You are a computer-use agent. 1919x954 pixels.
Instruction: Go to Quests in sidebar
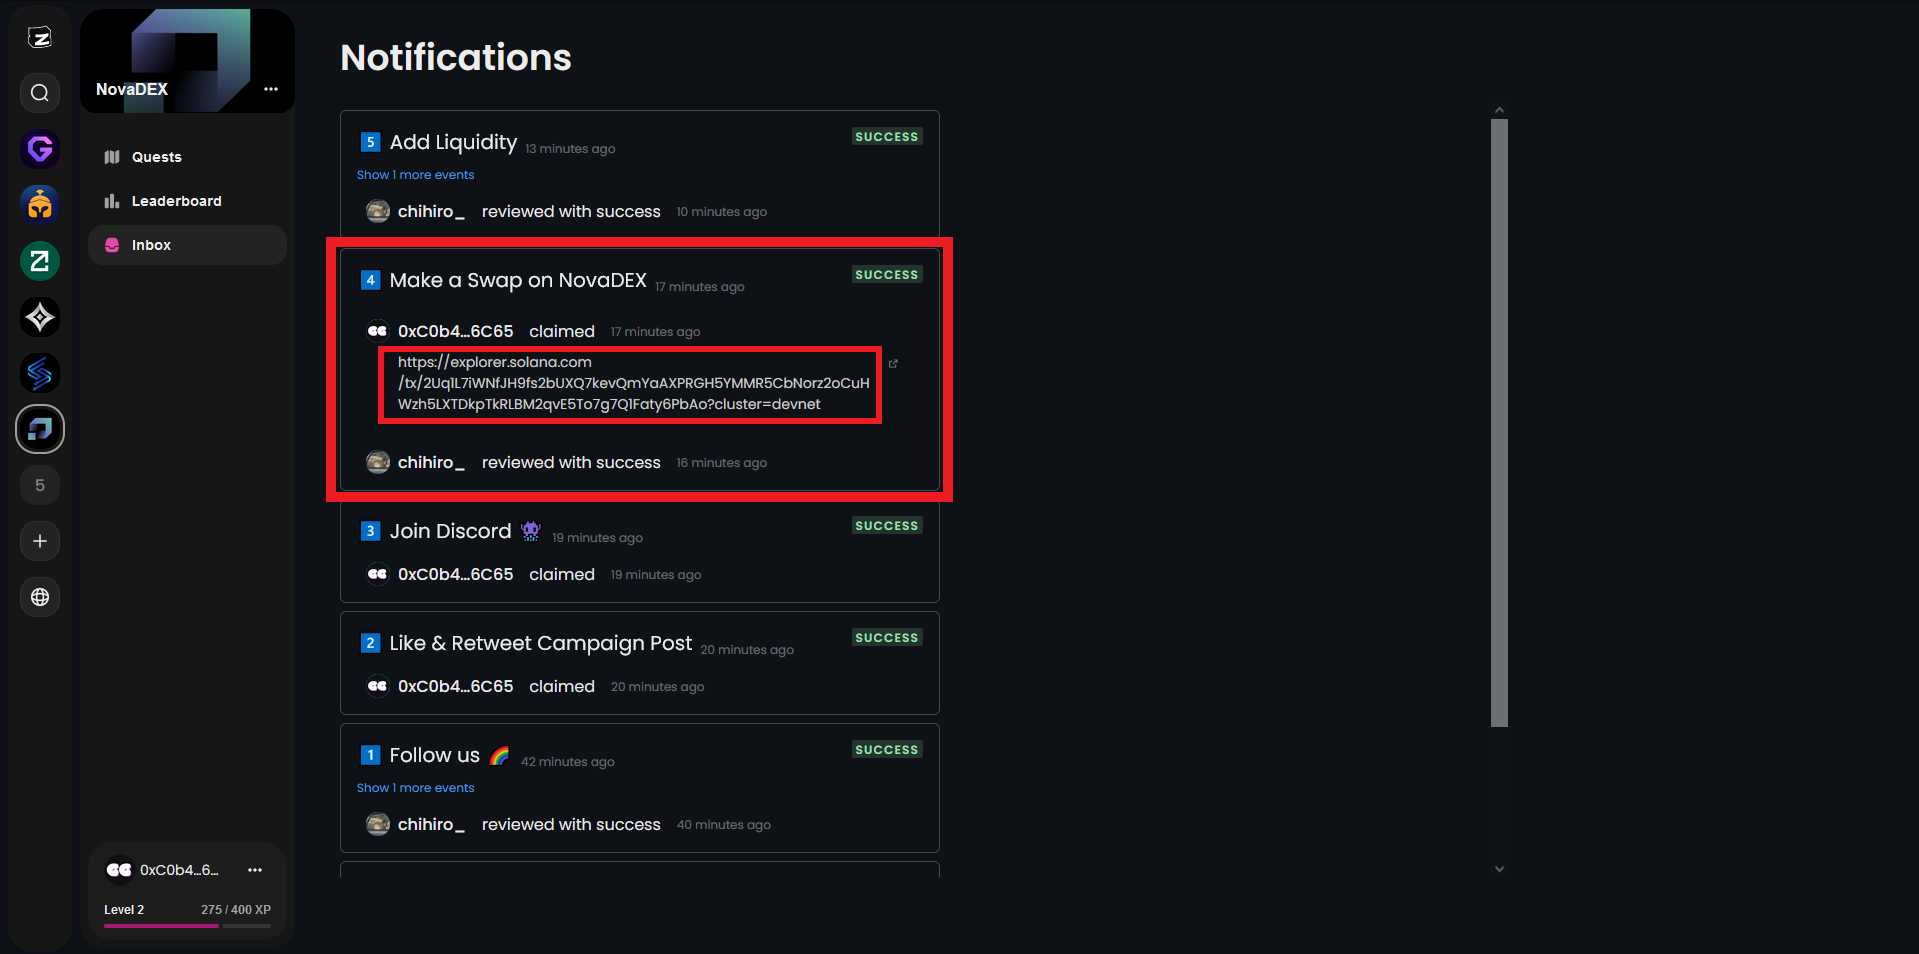(x=156, y=157)
